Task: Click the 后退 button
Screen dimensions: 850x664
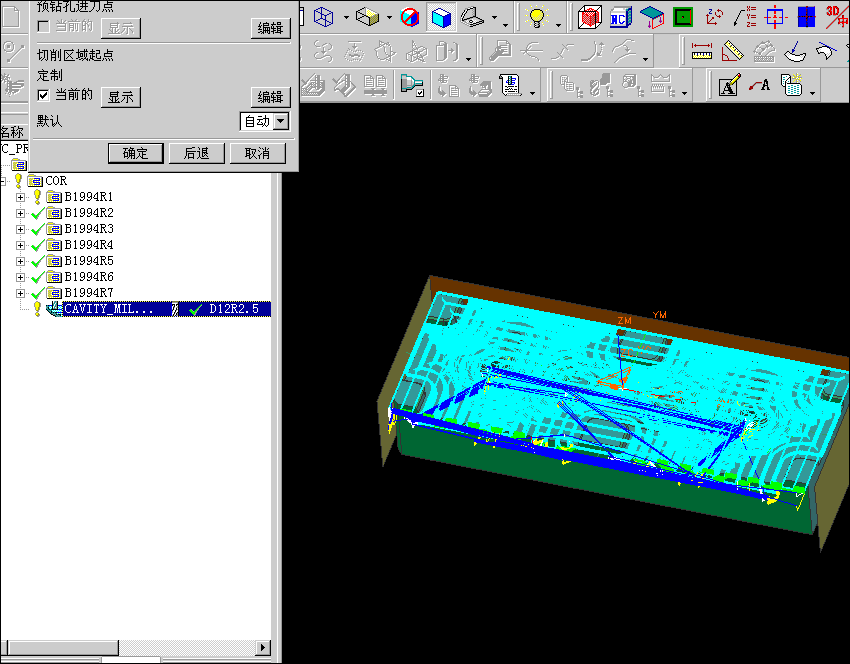Action: point(196,153)
